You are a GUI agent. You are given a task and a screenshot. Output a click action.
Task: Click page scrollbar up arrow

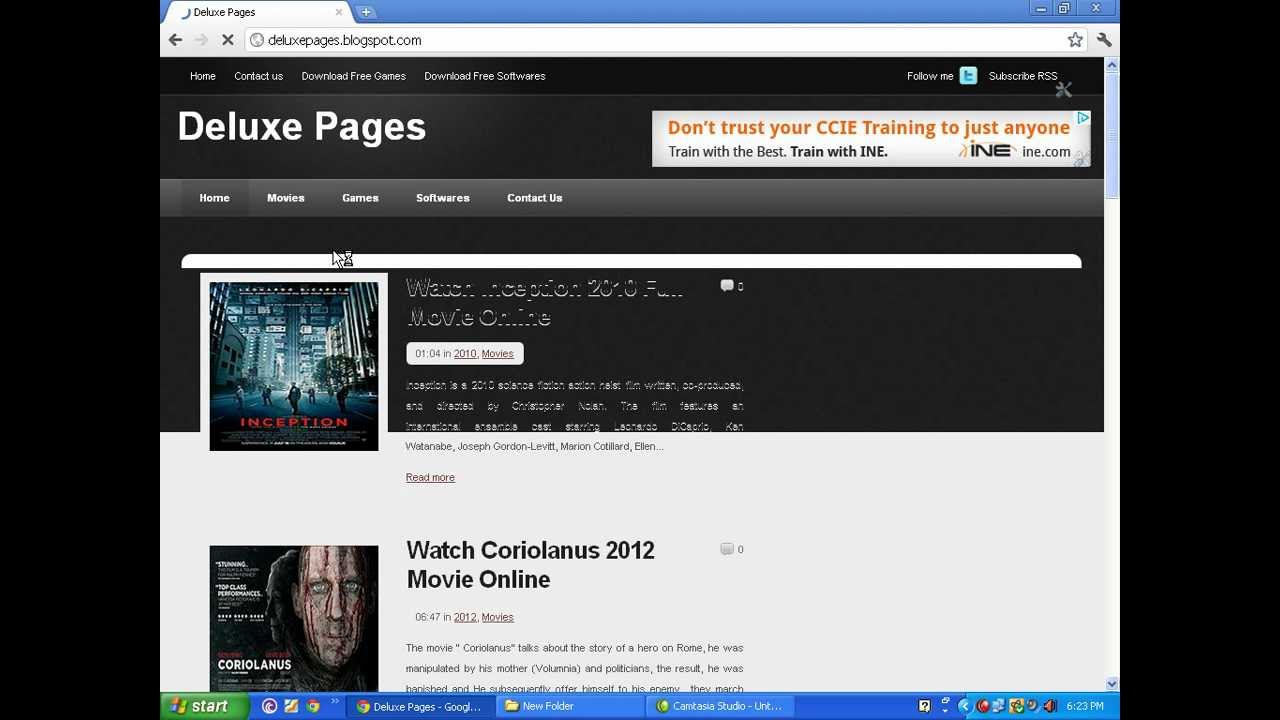pyautogui.click(x=1112, y=65)
